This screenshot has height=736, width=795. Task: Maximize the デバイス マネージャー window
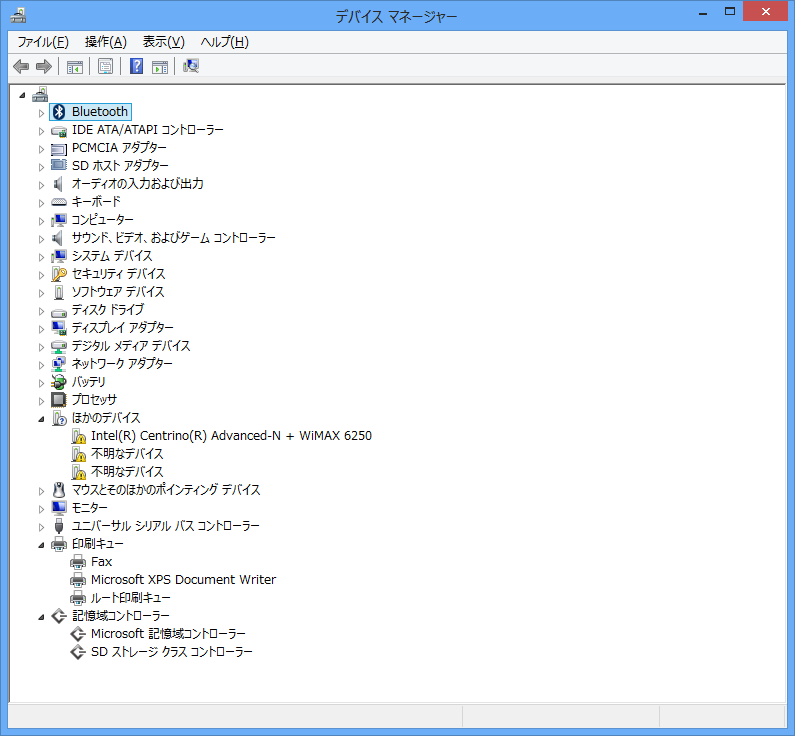pyautogui.click(x=730, y=11)
